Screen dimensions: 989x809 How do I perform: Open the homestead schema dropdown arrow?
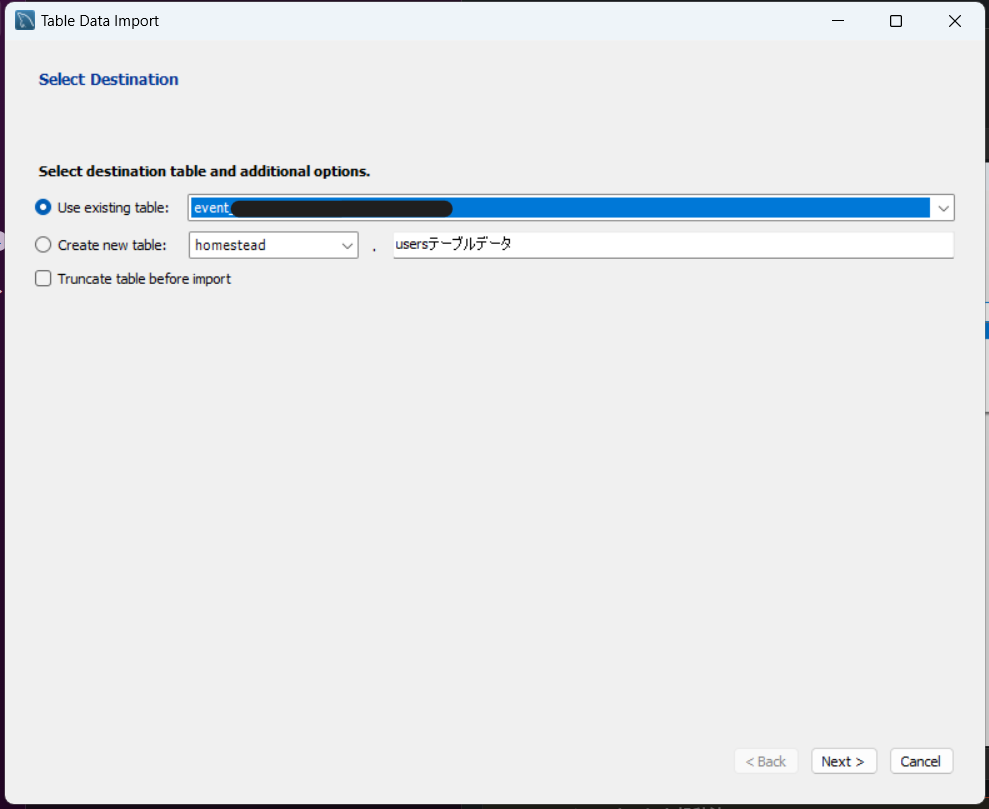(x=347, y=245)
